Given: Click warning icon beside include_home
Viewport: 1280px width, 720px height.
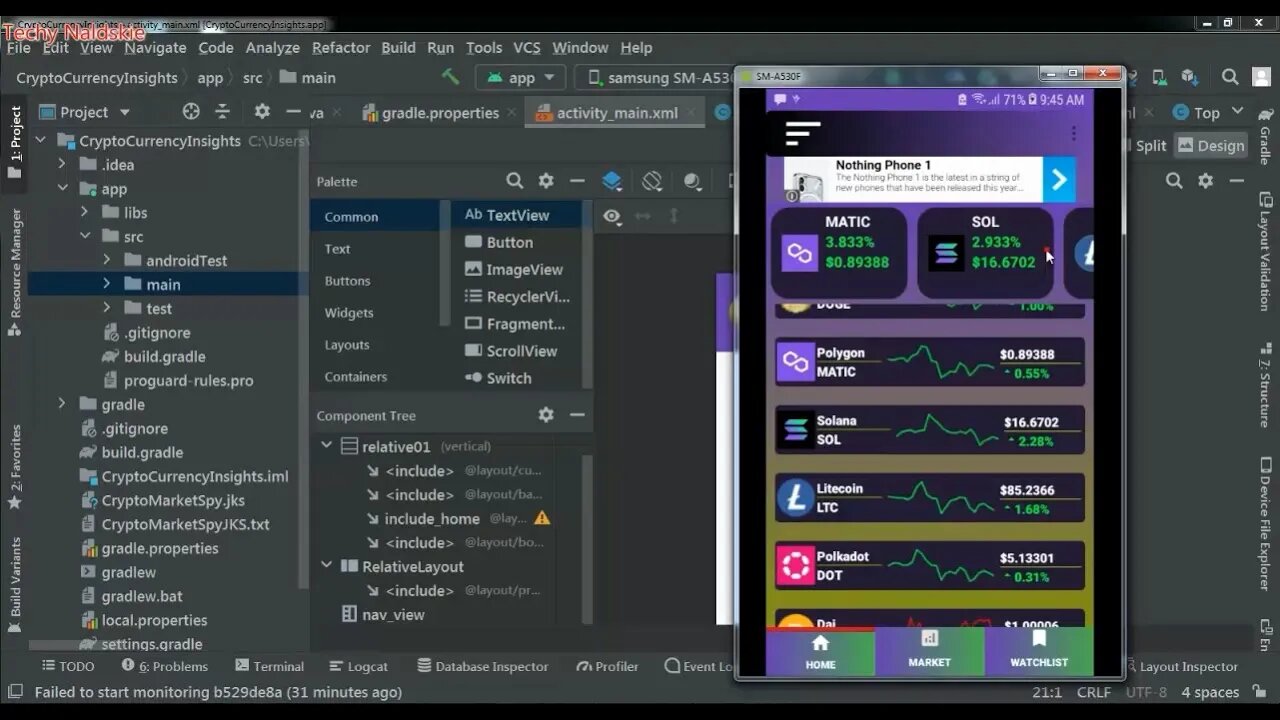Looking at the screenshot, I should [x=542, y=518].
